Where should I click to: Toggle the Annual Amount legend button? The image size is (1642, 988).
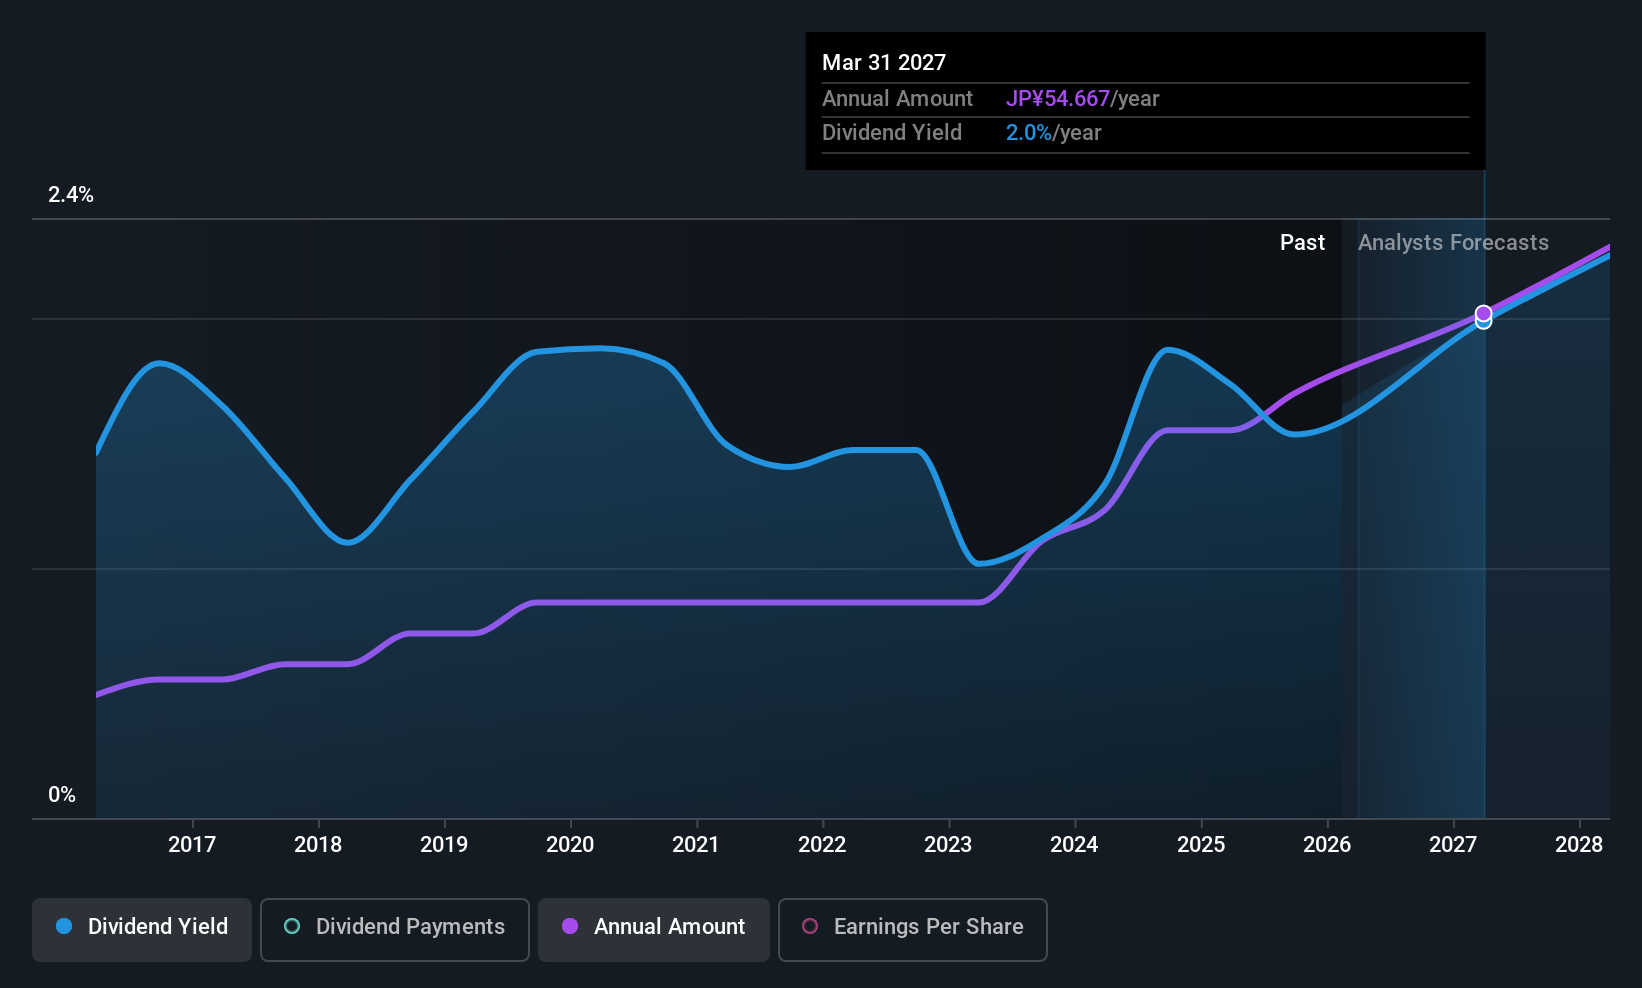coord(654,929)
